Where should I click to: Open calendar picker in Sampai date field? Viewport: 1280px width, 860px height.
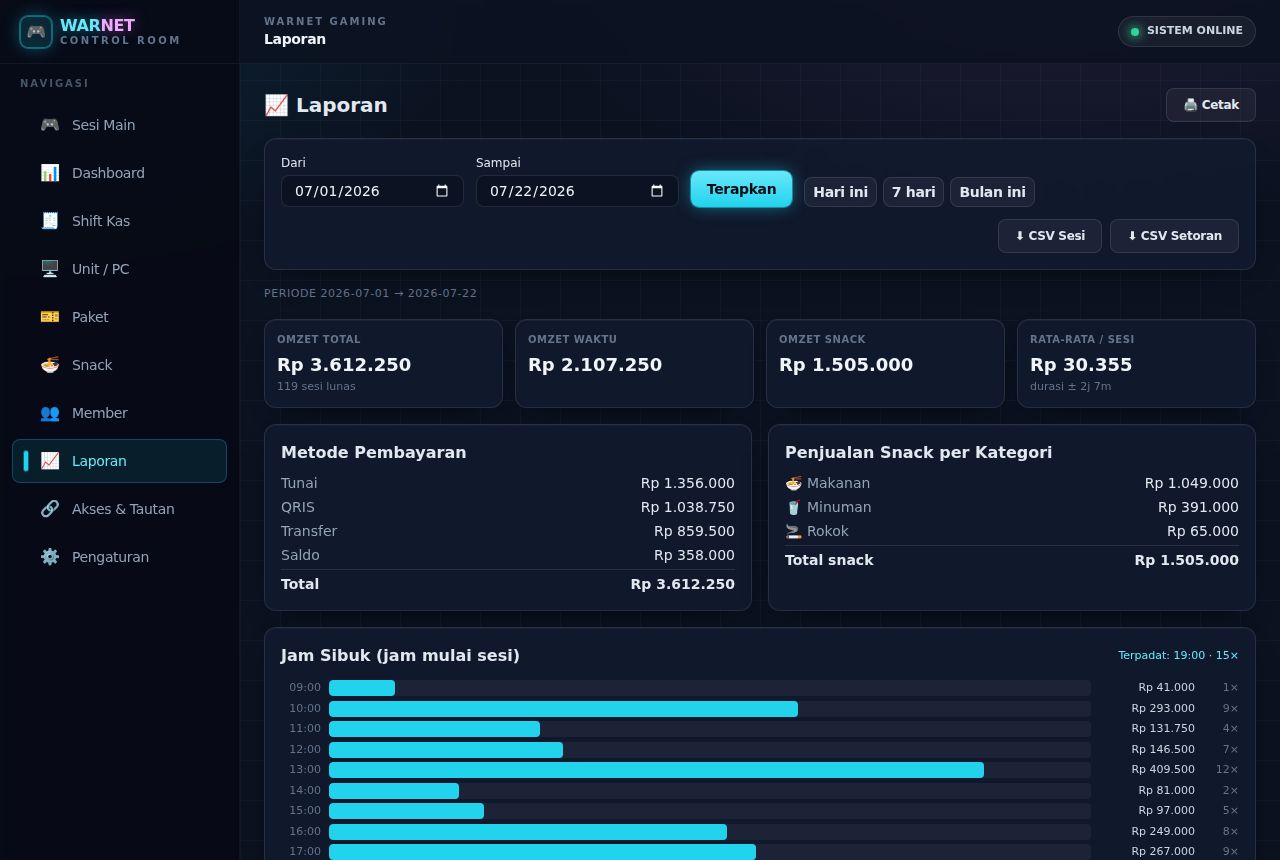pyautogui.click(x=657, y=191)
